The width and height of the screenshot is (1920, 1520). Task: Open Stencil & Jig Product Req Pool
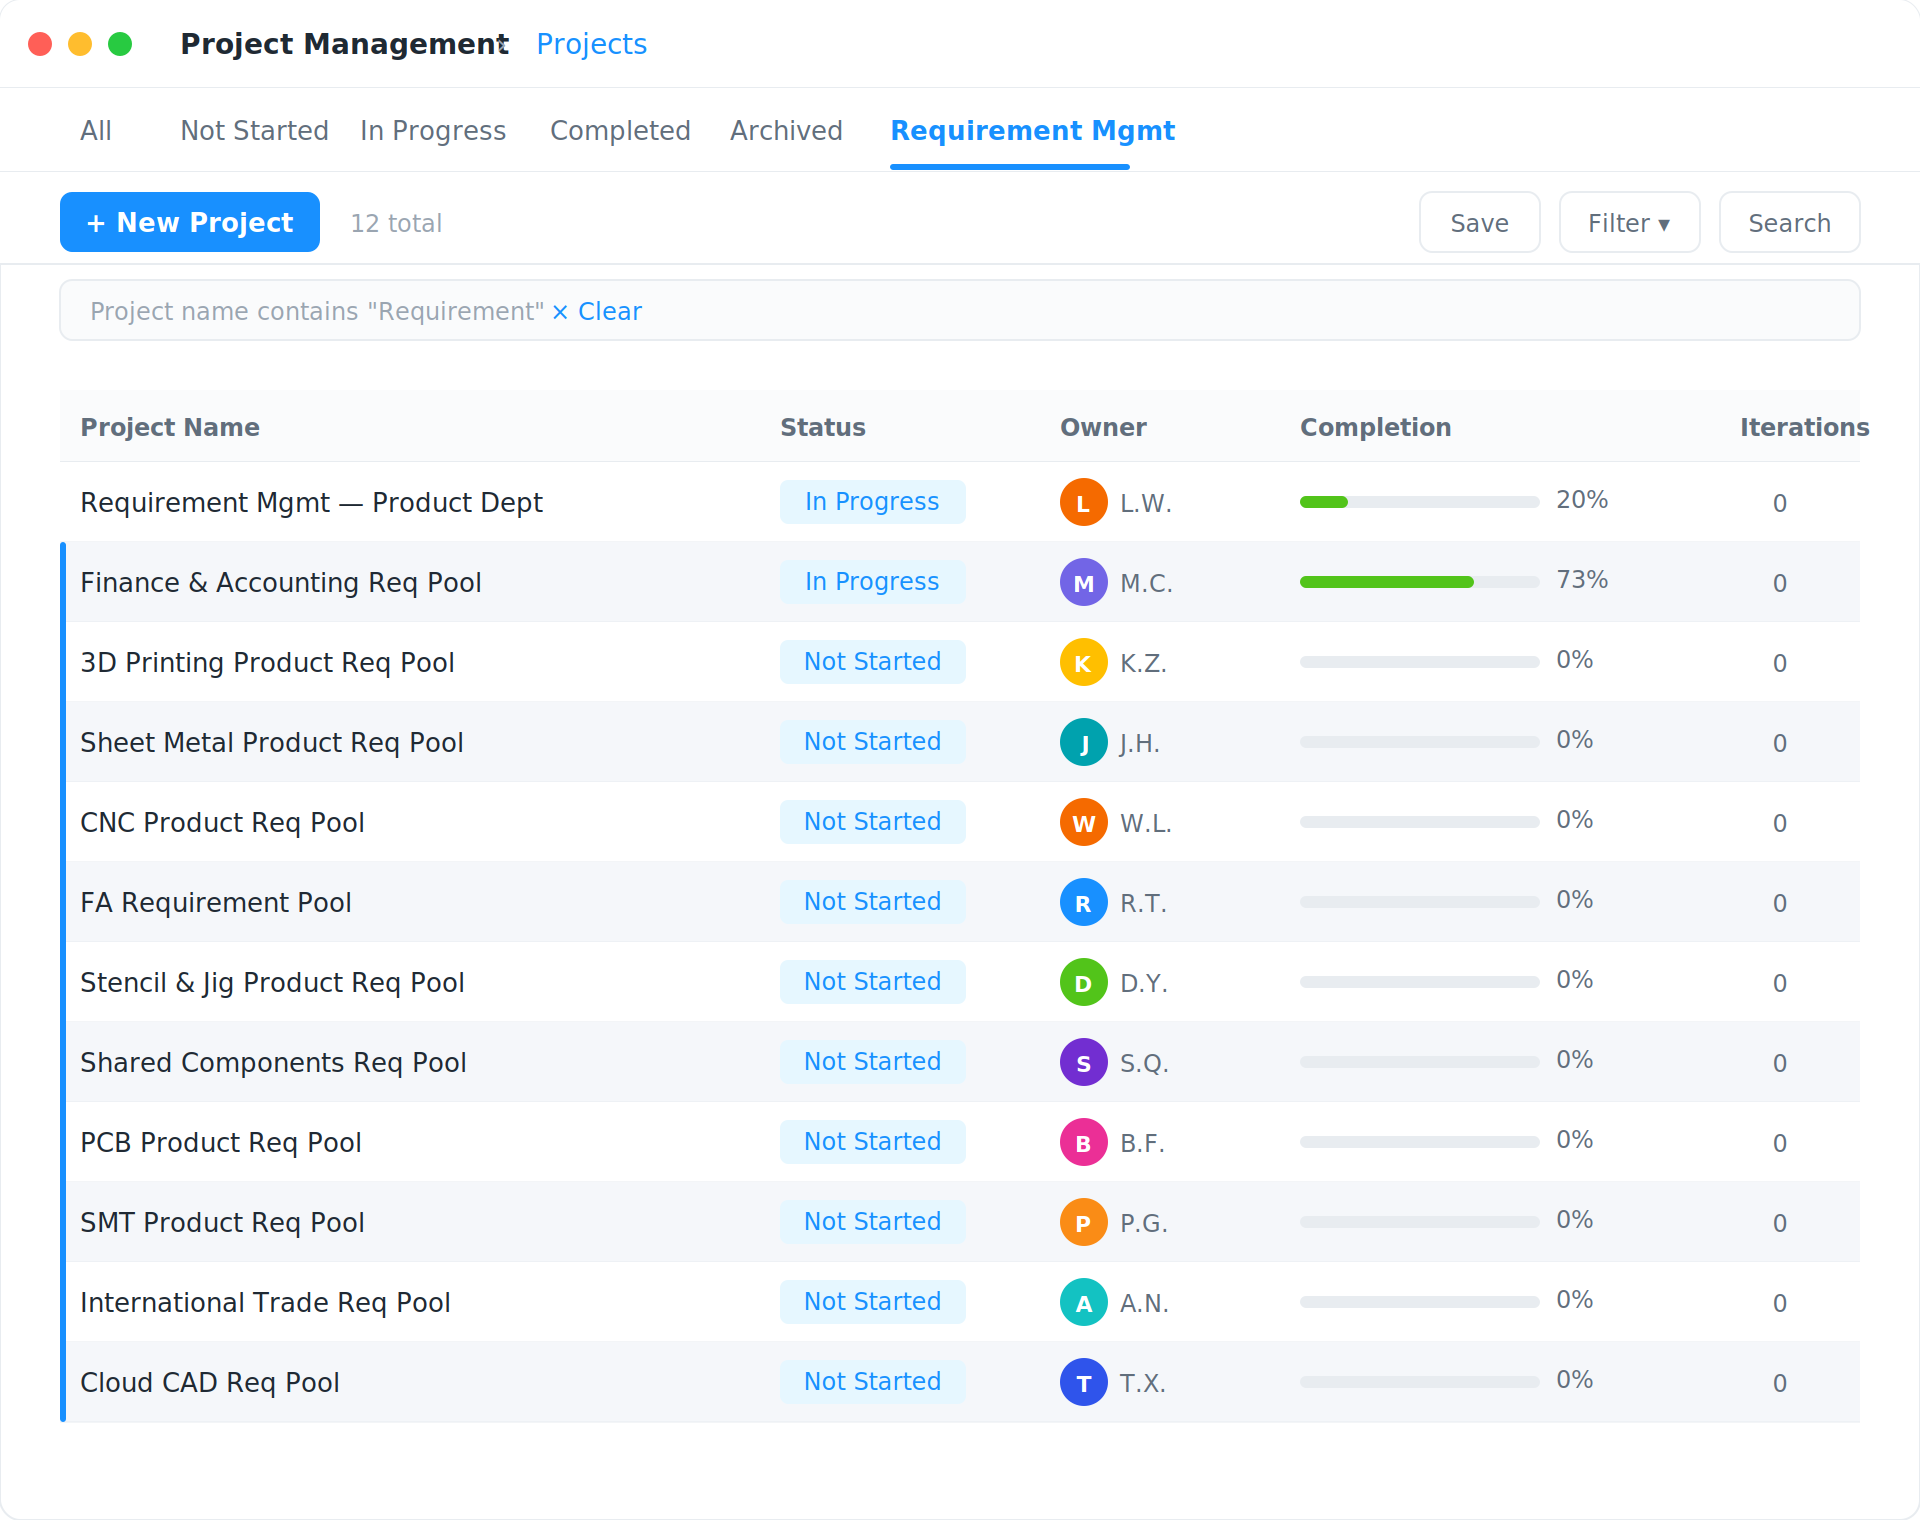click(272, 982)
